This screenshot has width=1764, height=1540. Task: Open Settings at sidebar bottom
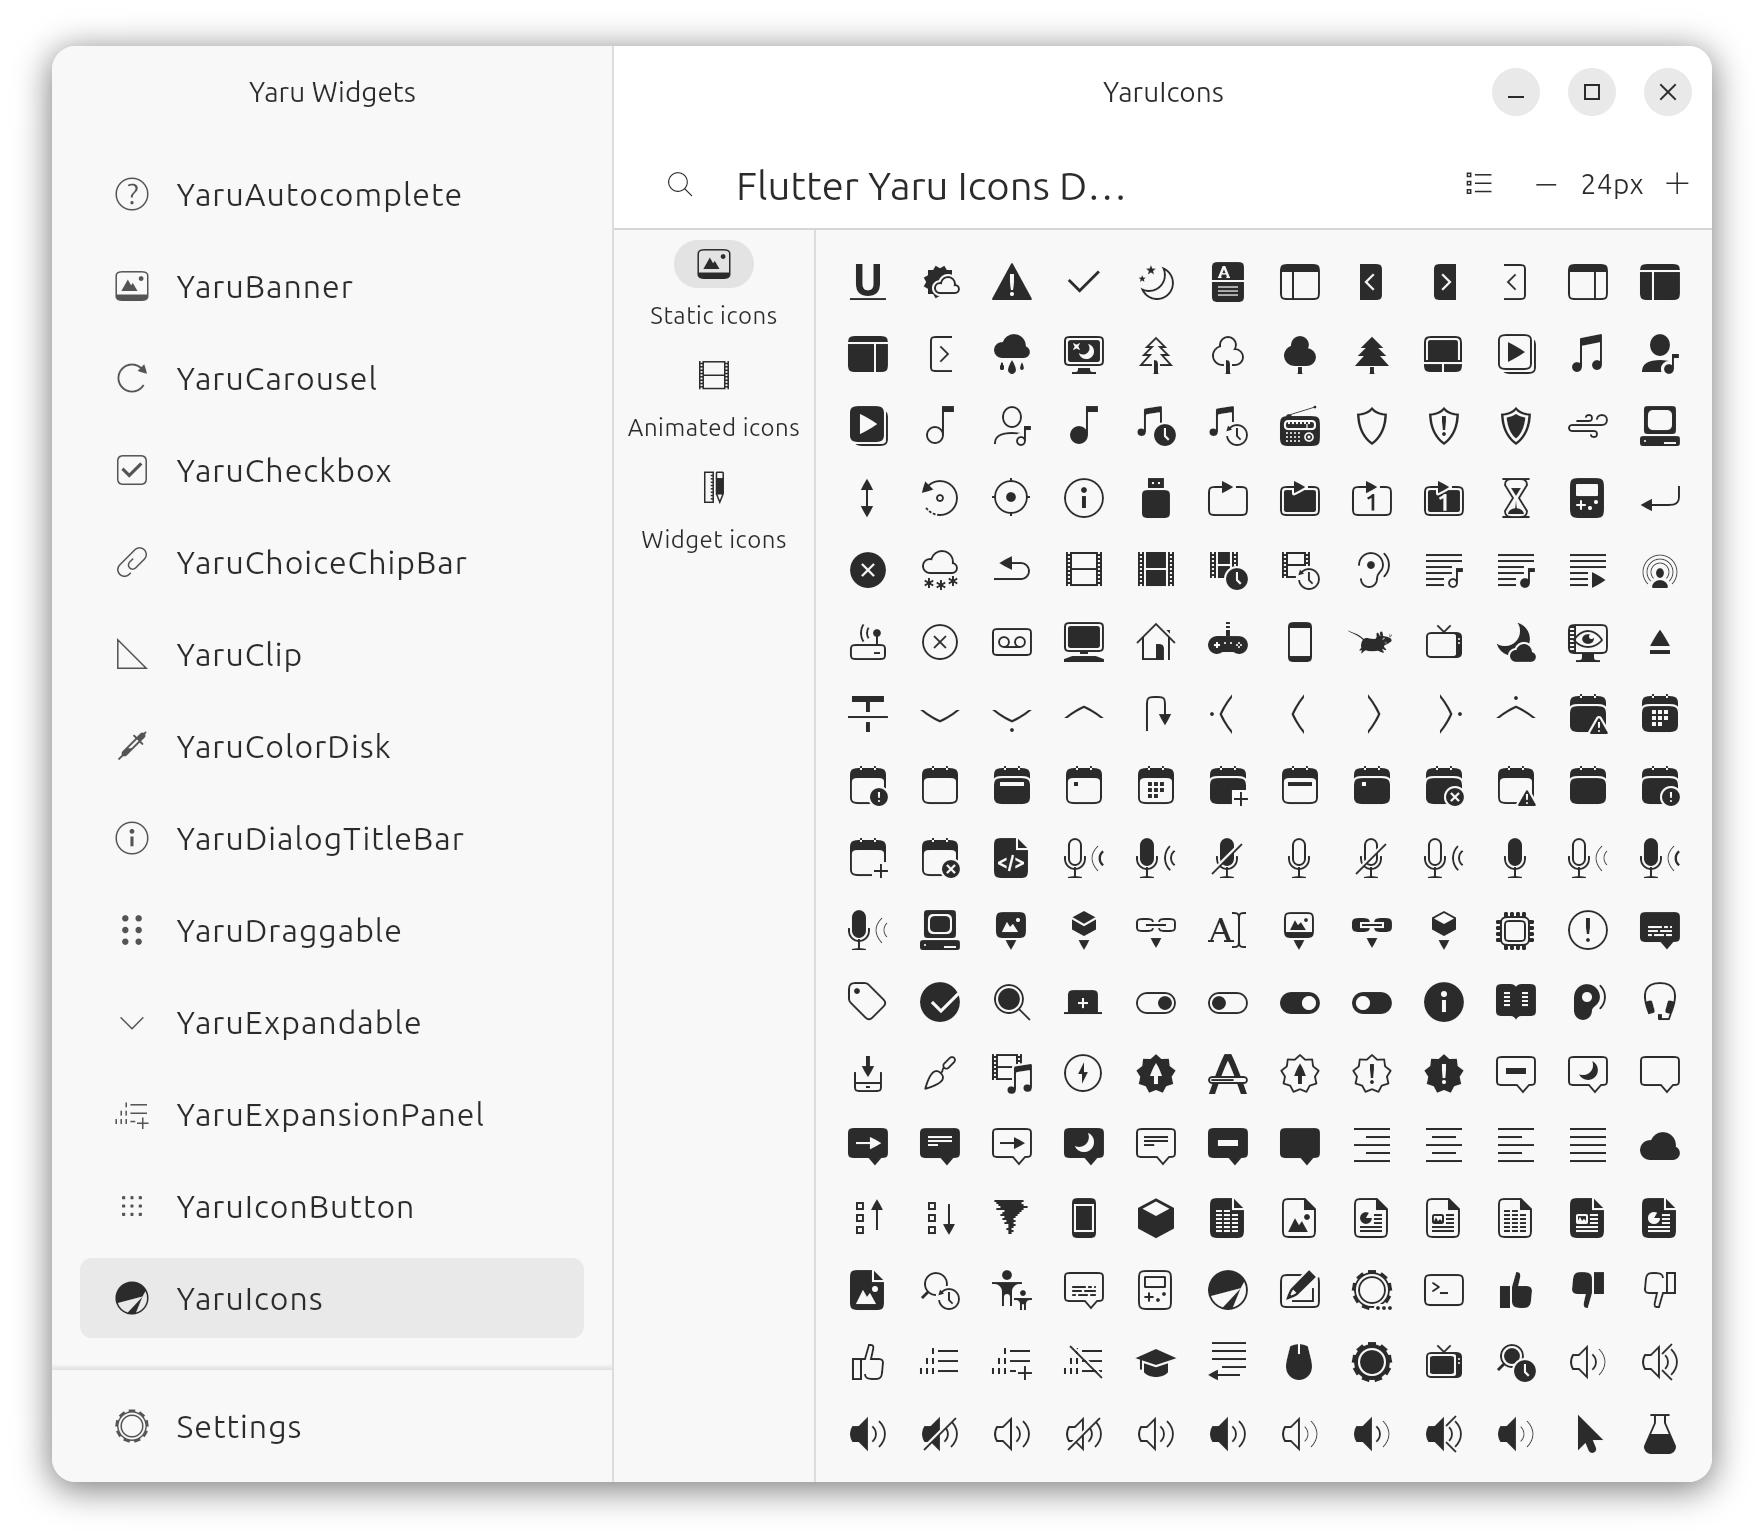tap(332, 1426)
